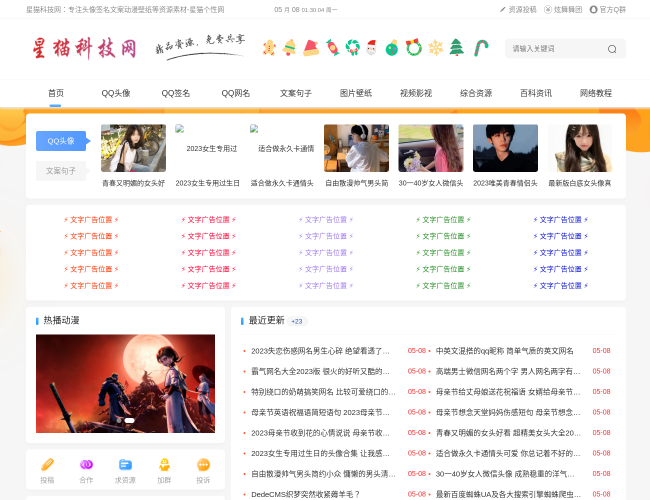
Task: Open the 百科资讯 navigation menu
Action: (536, 93)
